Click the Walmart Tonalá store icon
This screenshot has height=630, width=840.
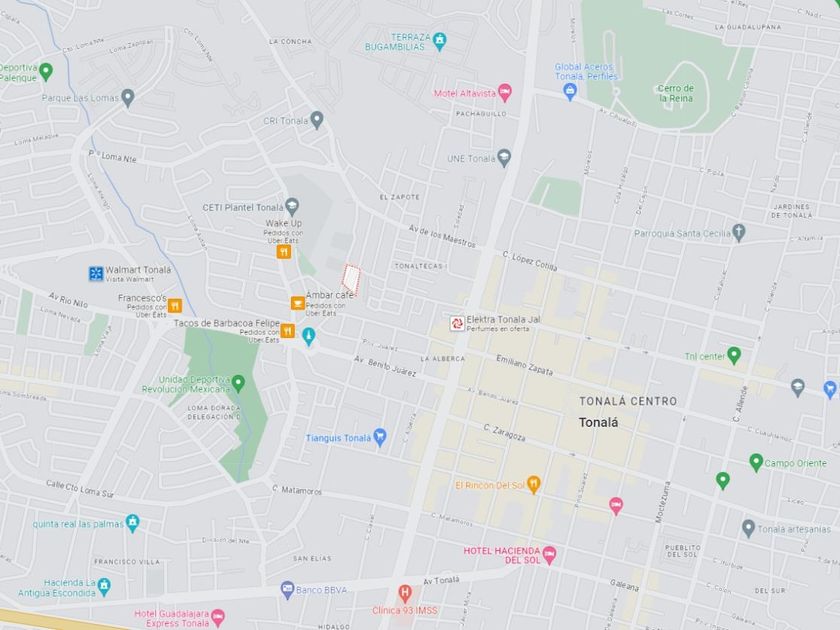pyautogui.click(x=96, y=274)
